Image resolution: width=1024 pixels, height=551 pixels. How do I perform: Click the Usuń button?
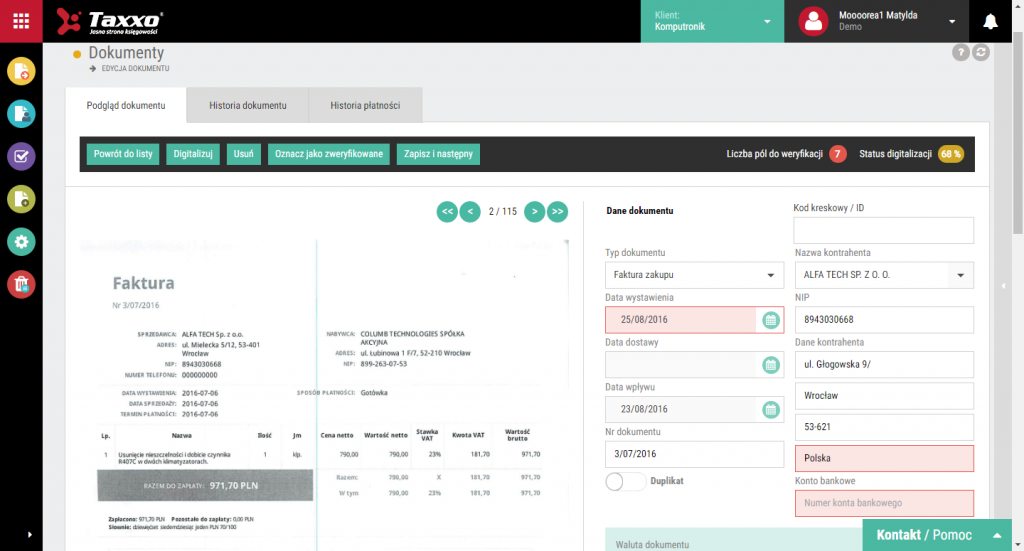tap(244, 154)
